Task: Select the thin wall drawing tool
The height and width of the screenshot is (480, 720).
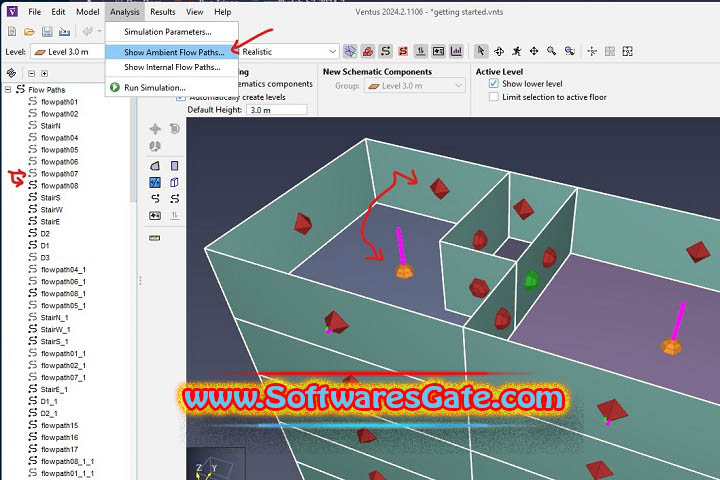Action: point(155,182)
